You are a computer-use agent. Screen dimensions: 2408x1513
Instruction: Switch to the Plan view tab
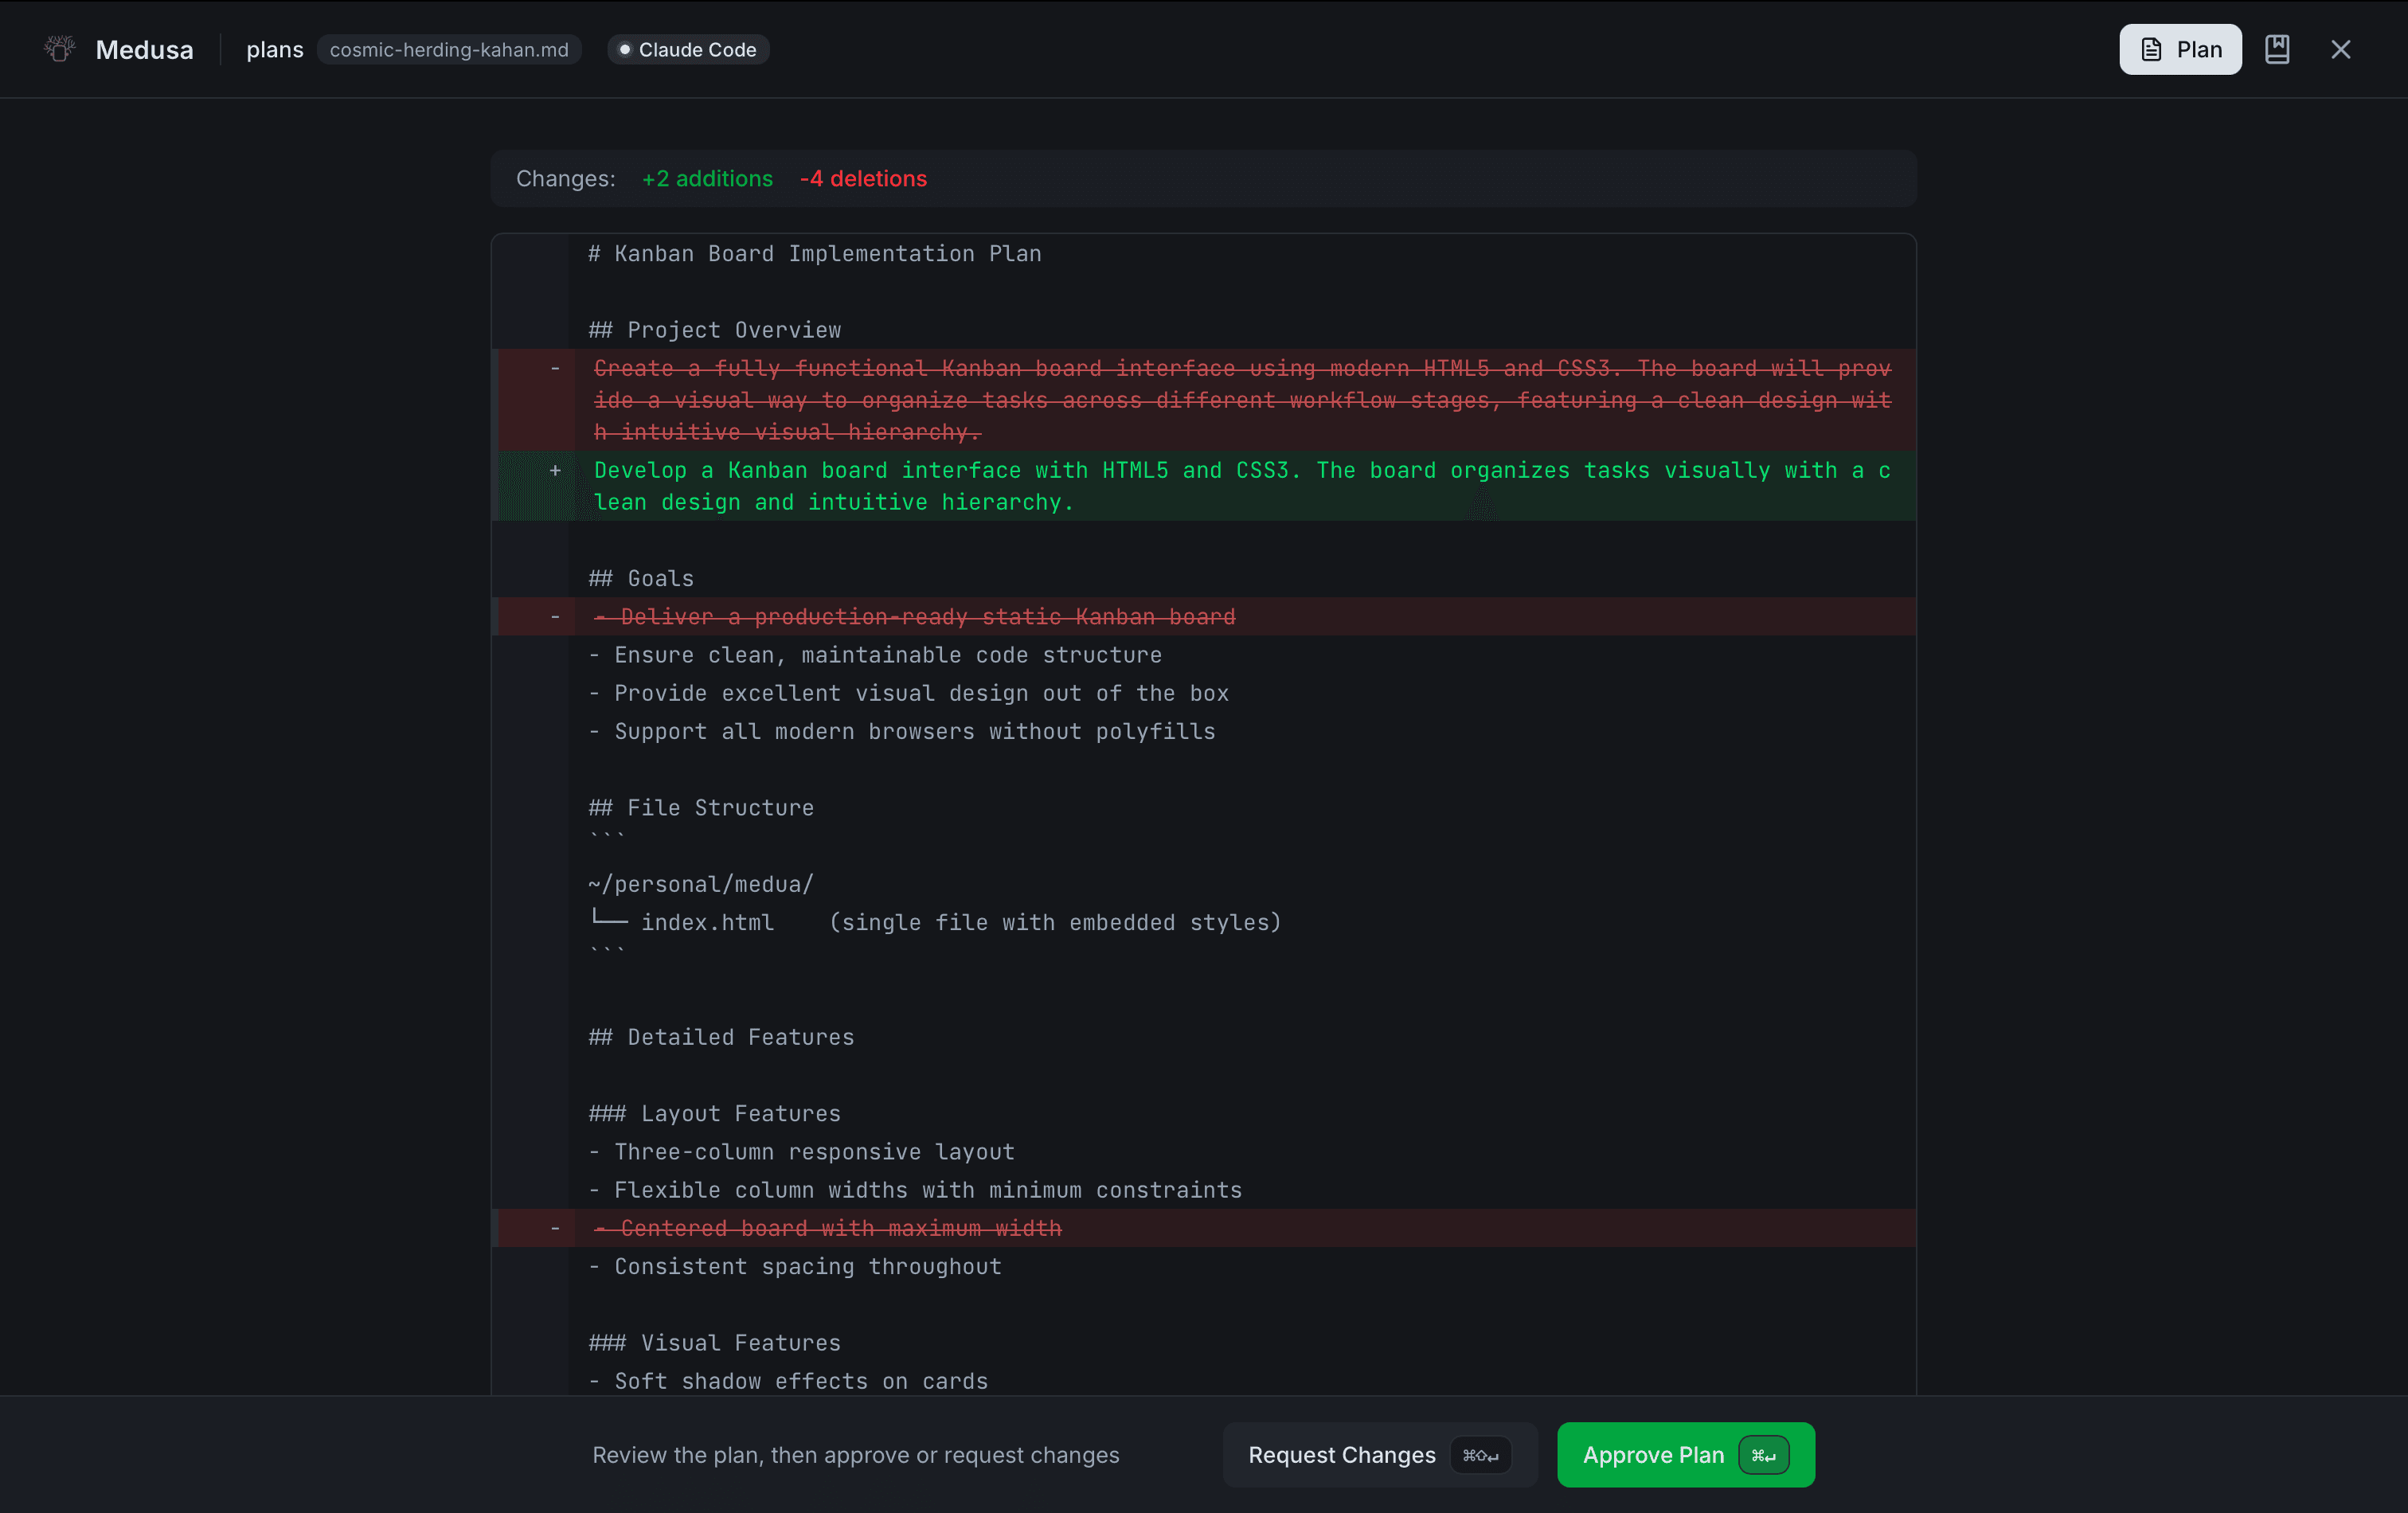[2180, 49]
